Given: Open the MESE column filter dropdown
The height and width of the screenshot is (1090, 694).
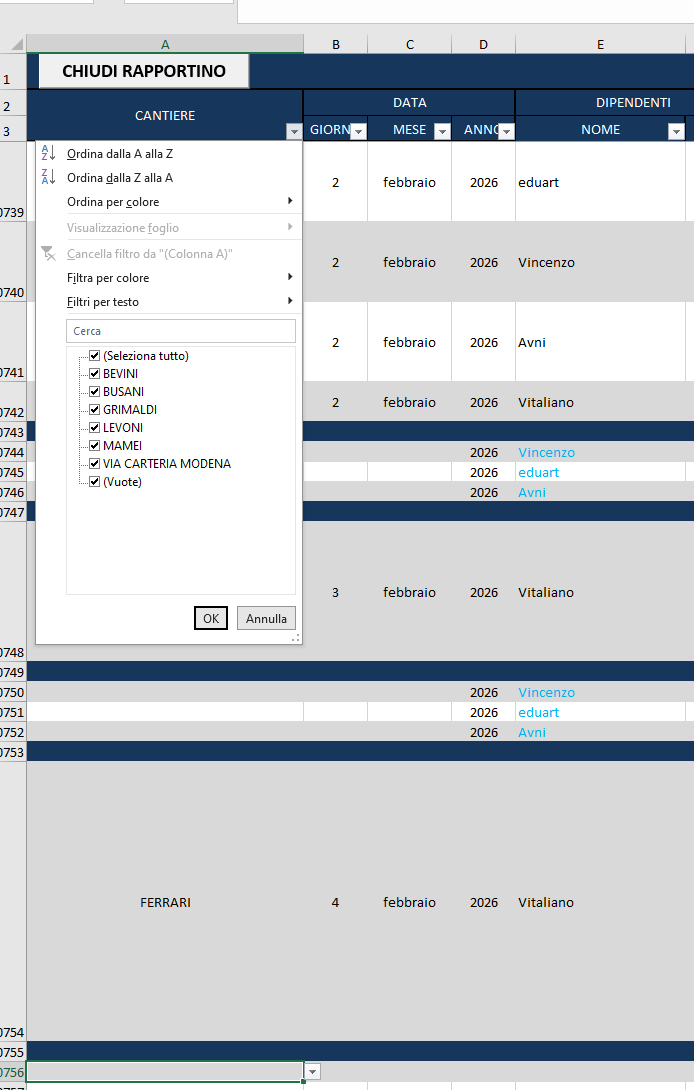Looking at the screenshot, I should (x=442, y=131).
